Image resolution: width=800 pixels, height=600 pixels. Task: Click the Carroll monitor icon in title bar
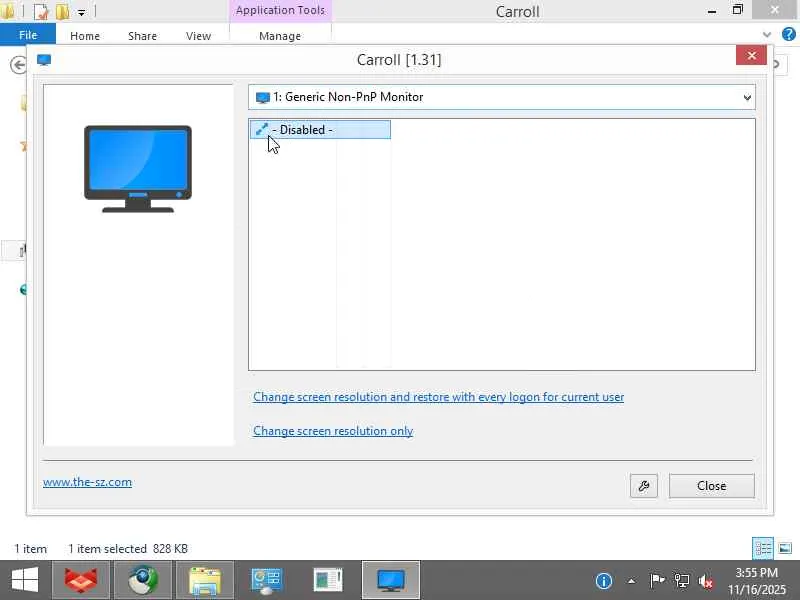click(44, 60)
